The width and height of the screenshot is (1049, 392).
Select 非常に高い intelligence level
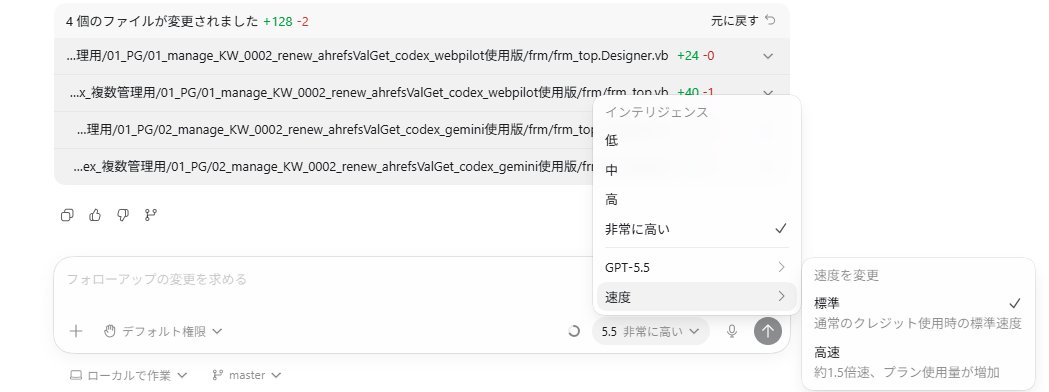coord(696,229)
